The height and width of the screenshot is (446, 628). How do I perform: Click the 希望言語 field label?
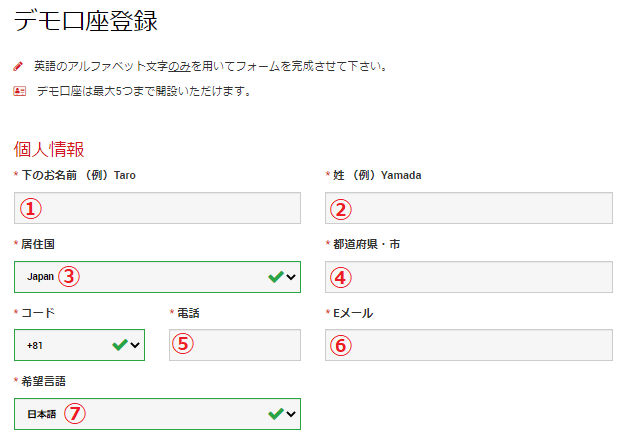(43, 382)
